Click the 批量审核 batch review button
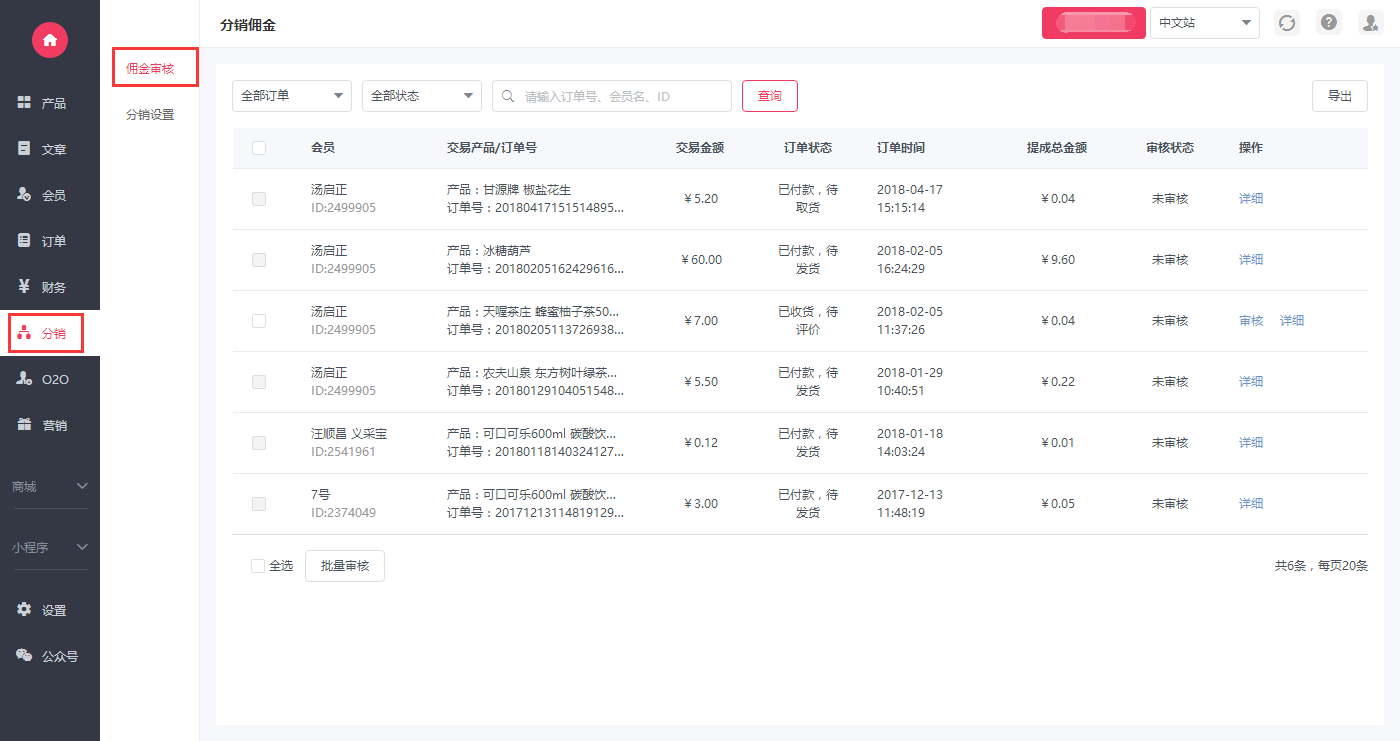The width and height of the screenshot is (1400, 741). pyautogui.click(x=345, y=566)
